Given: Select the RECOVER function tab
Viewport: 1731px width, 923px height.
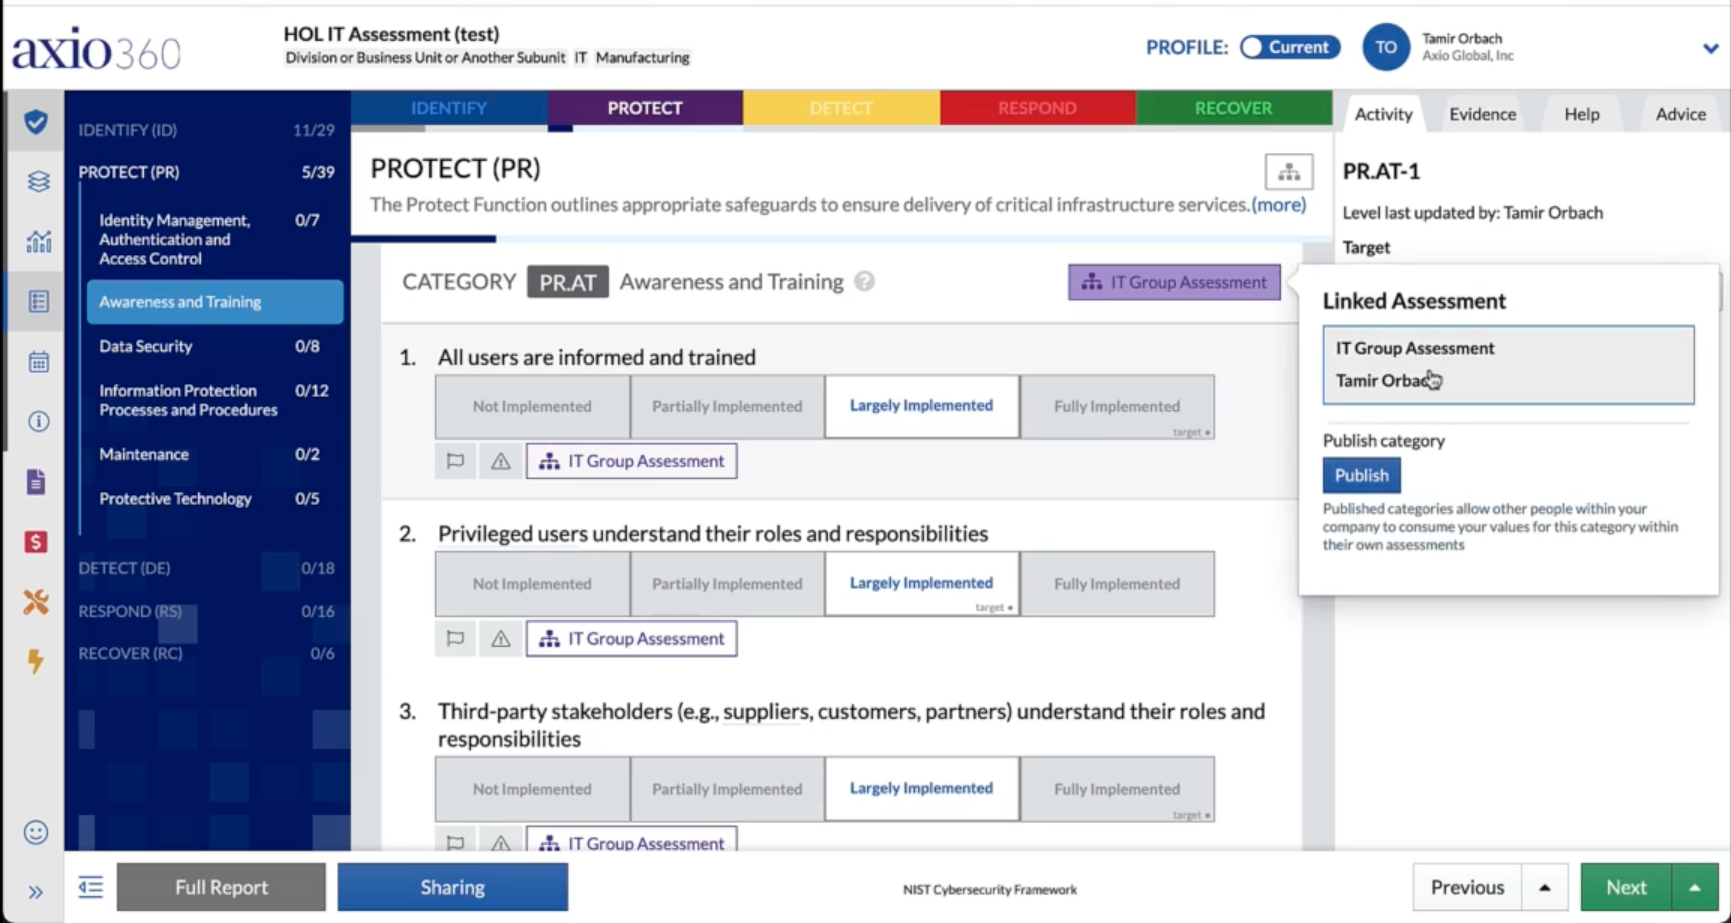Looking at the screenshot, I should pyautogui.click(x=1233, y=108).
